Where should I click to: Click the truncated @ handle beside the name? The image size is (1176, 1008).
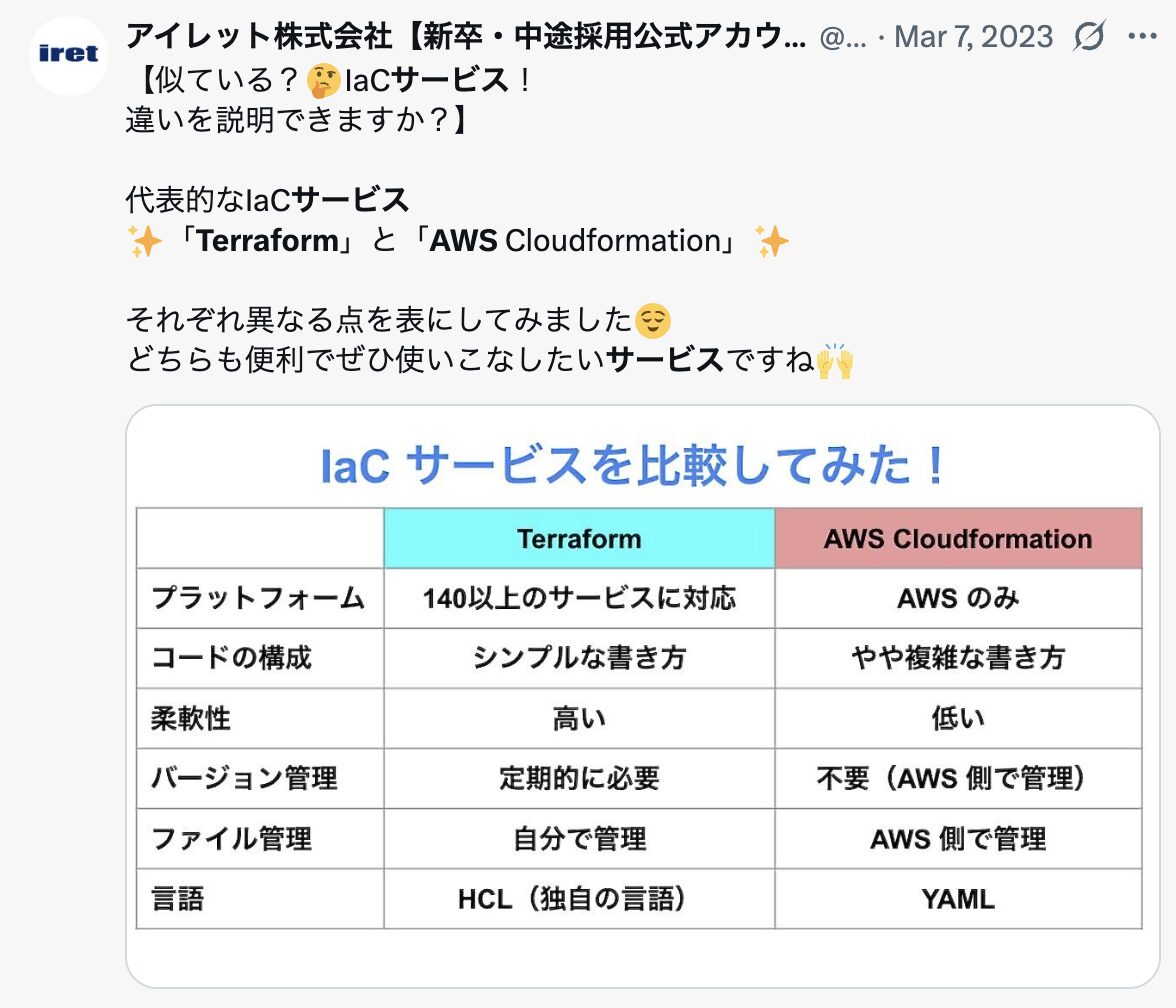(x=842, y=37)
